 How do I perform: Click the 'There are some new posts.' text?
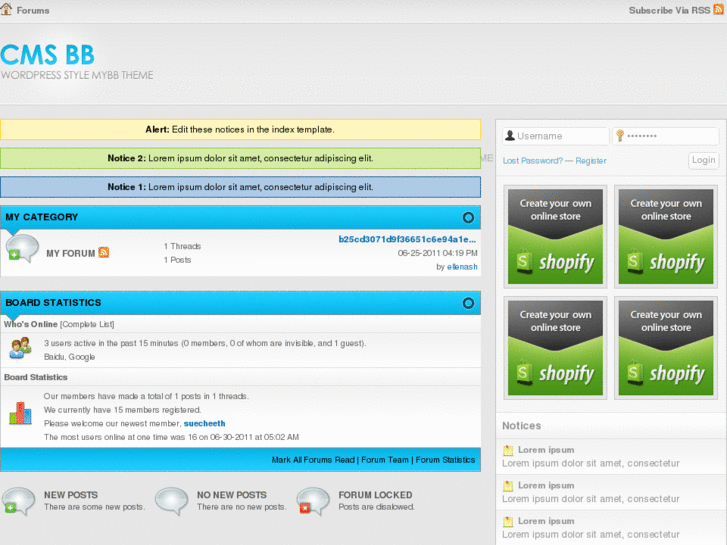pyautogui.click(x=95, y=507)
